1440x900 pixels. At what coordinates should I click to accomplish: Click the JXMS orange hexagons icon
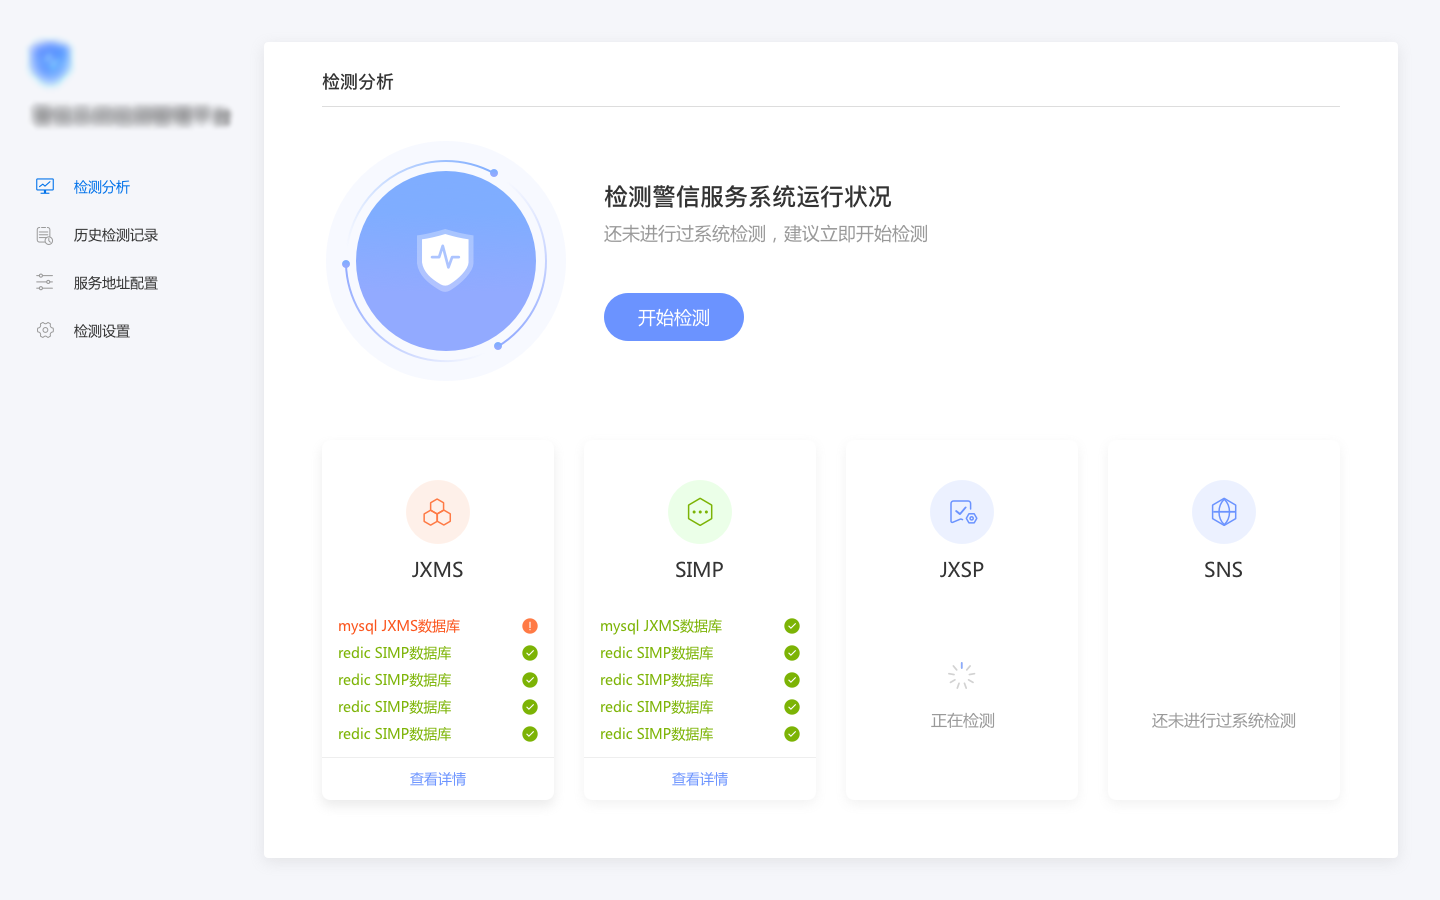coord(438,512)
